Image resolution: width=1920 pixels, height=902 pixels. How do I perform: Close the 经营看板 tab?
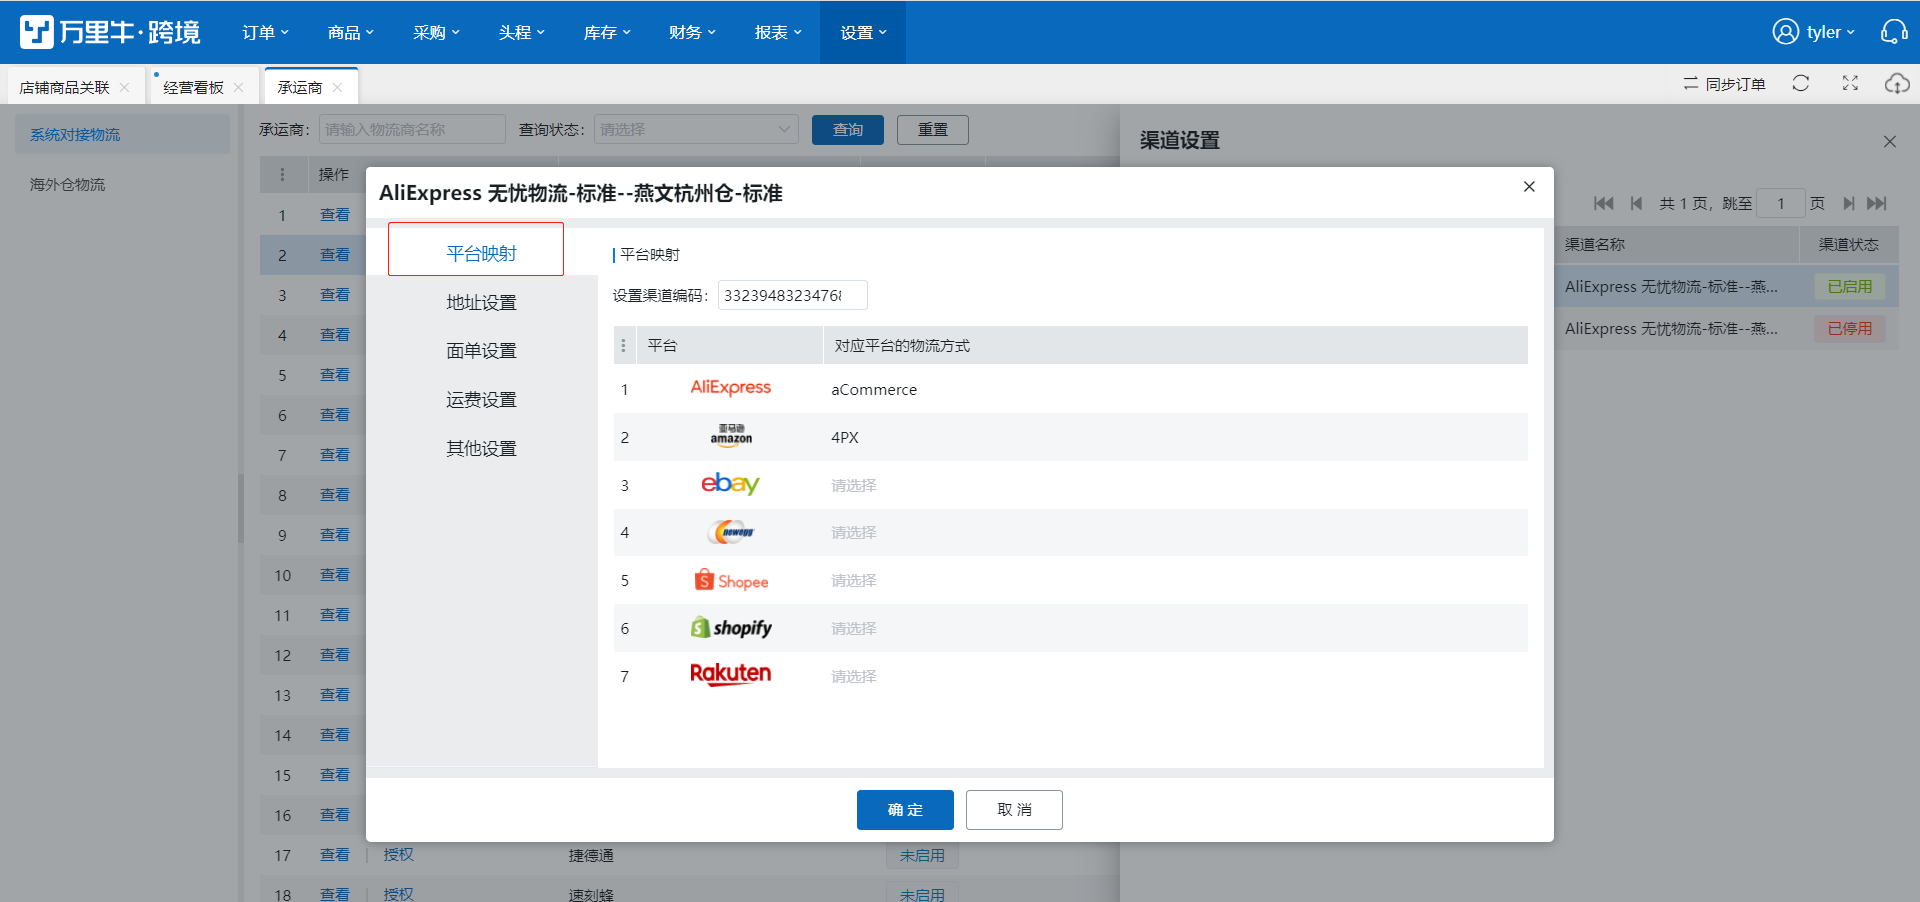tap(239, 87)
